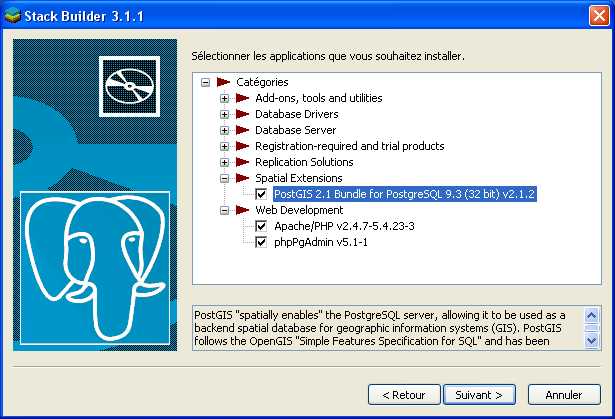Continue with the Suivant button
Viewport: 615px width, 419px height.
479,395
